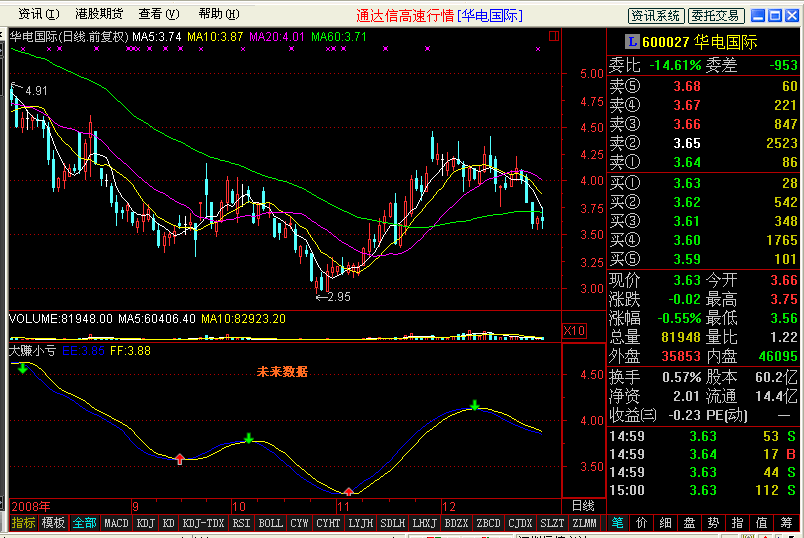Select the 模板 tab
Image resolution: width=804 pixels, height=538 pixels.
click(x=53, y=523)
